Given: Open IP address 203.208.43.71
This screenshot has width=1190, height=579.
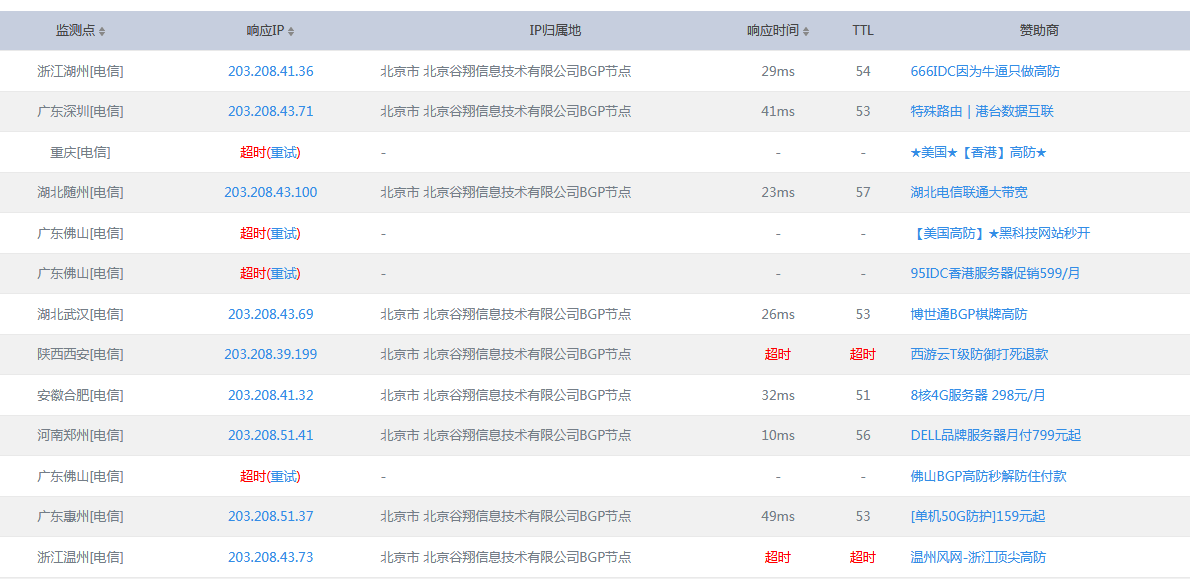Looking at the screenshot, I should point(271,112).
